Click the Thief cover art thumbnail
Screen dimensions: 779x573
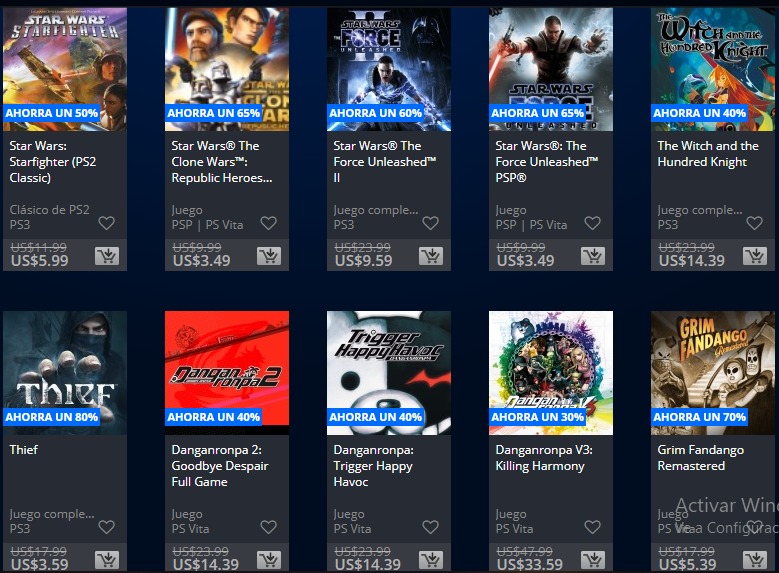(x=65, y=373)
